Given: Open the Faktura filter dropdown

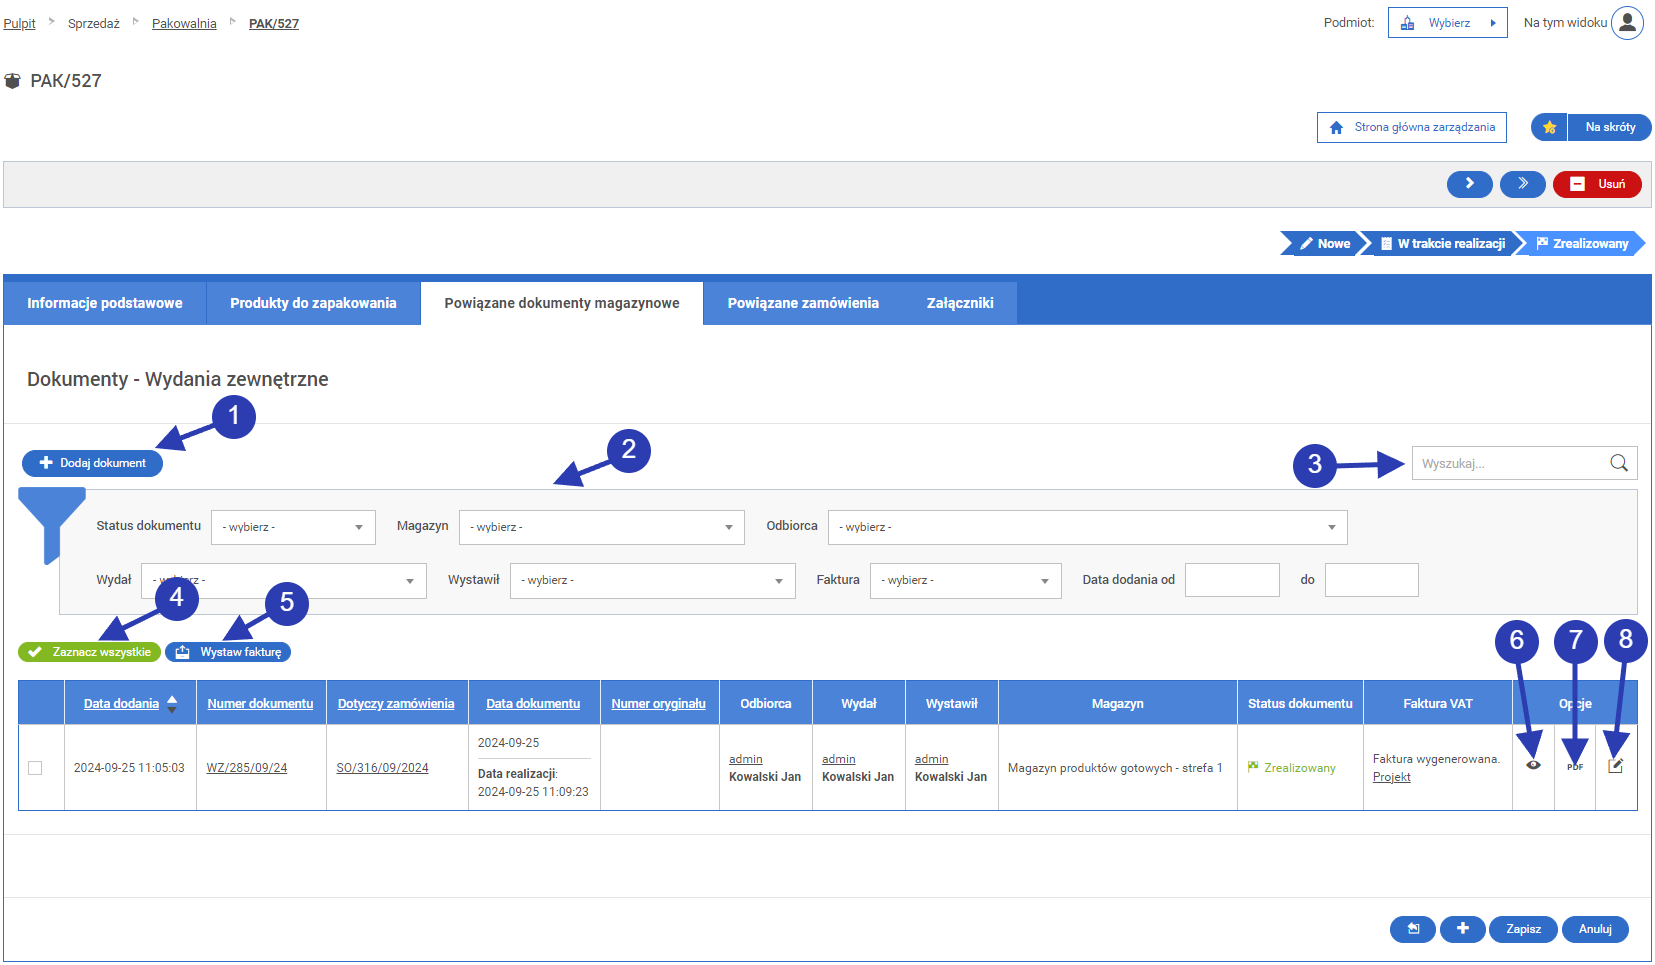Looking at the screenshot, I should [x=965, y=580].
